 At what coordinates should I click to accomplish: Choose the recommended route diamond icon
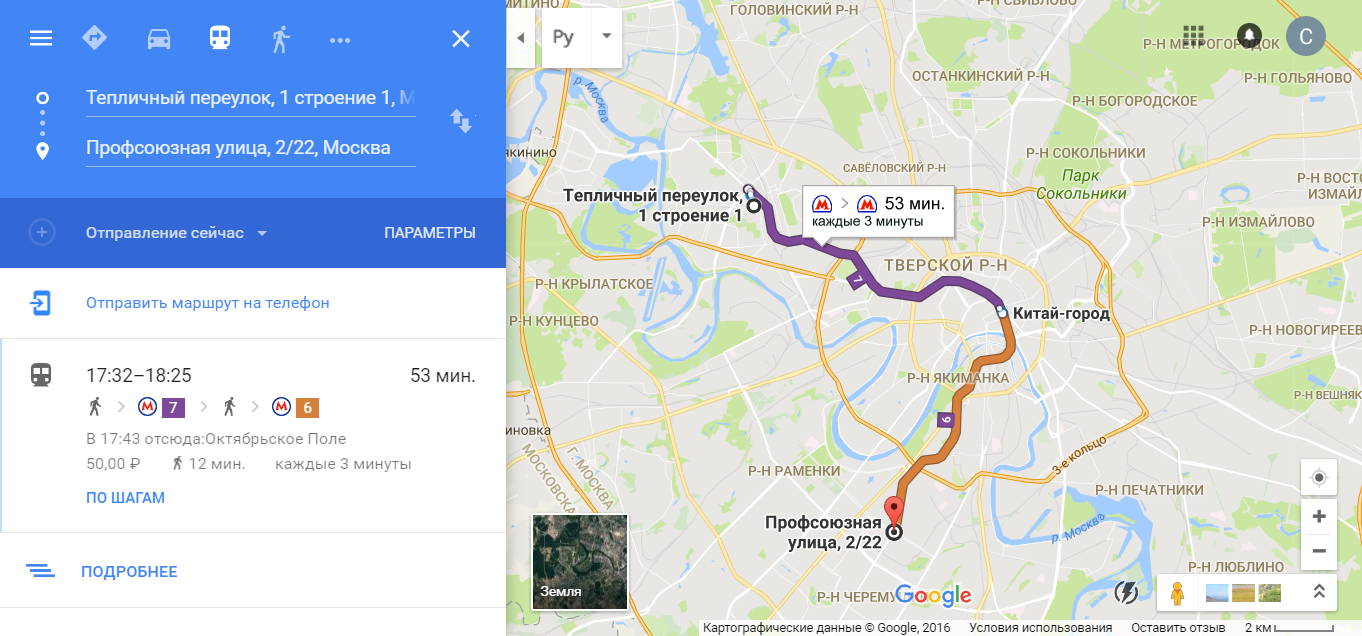click(x=95, y=38)
